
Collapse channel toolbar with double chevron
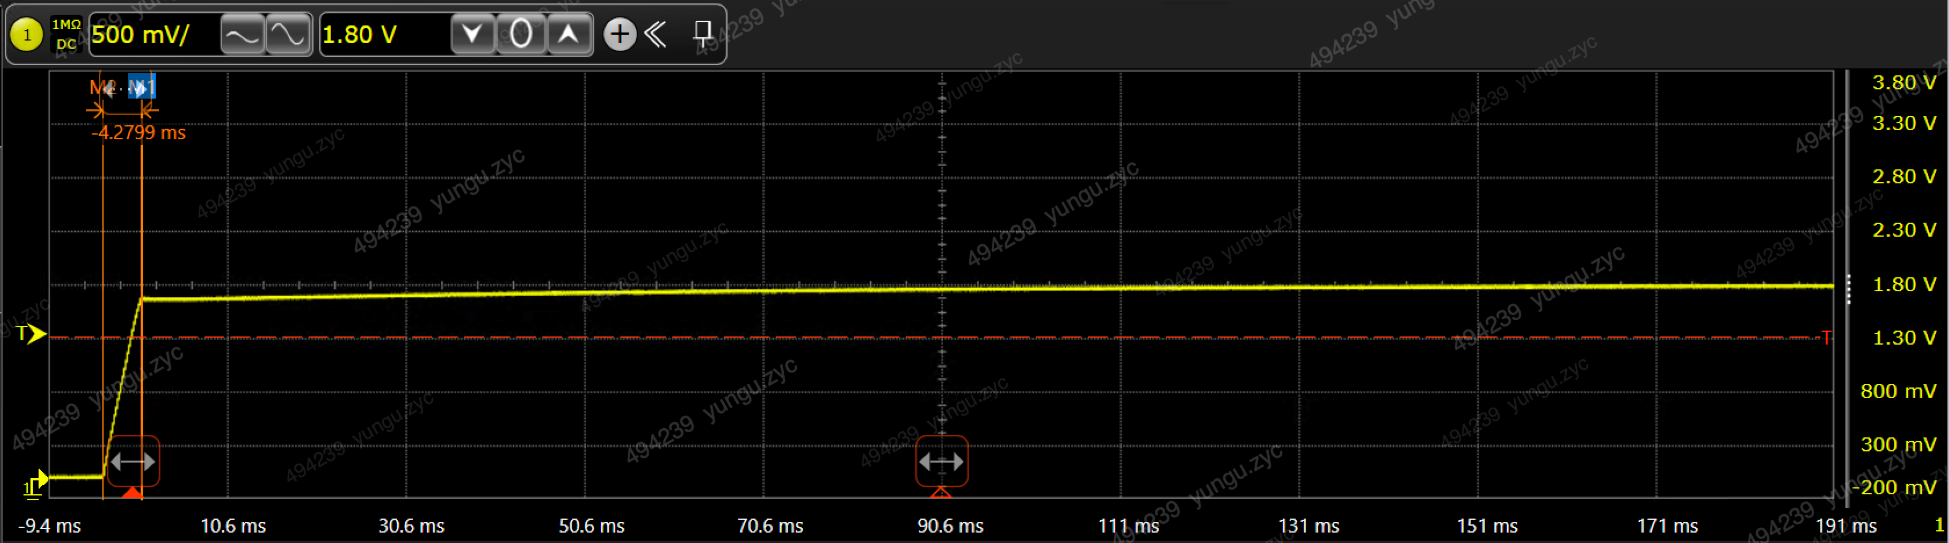[x=656, y=35]
